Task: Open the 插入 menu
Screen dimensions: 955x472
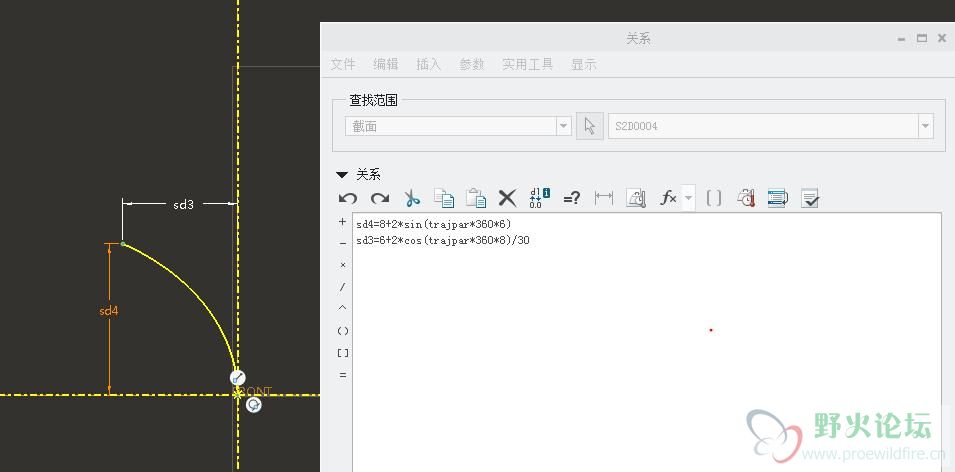Action: [428, 64]
